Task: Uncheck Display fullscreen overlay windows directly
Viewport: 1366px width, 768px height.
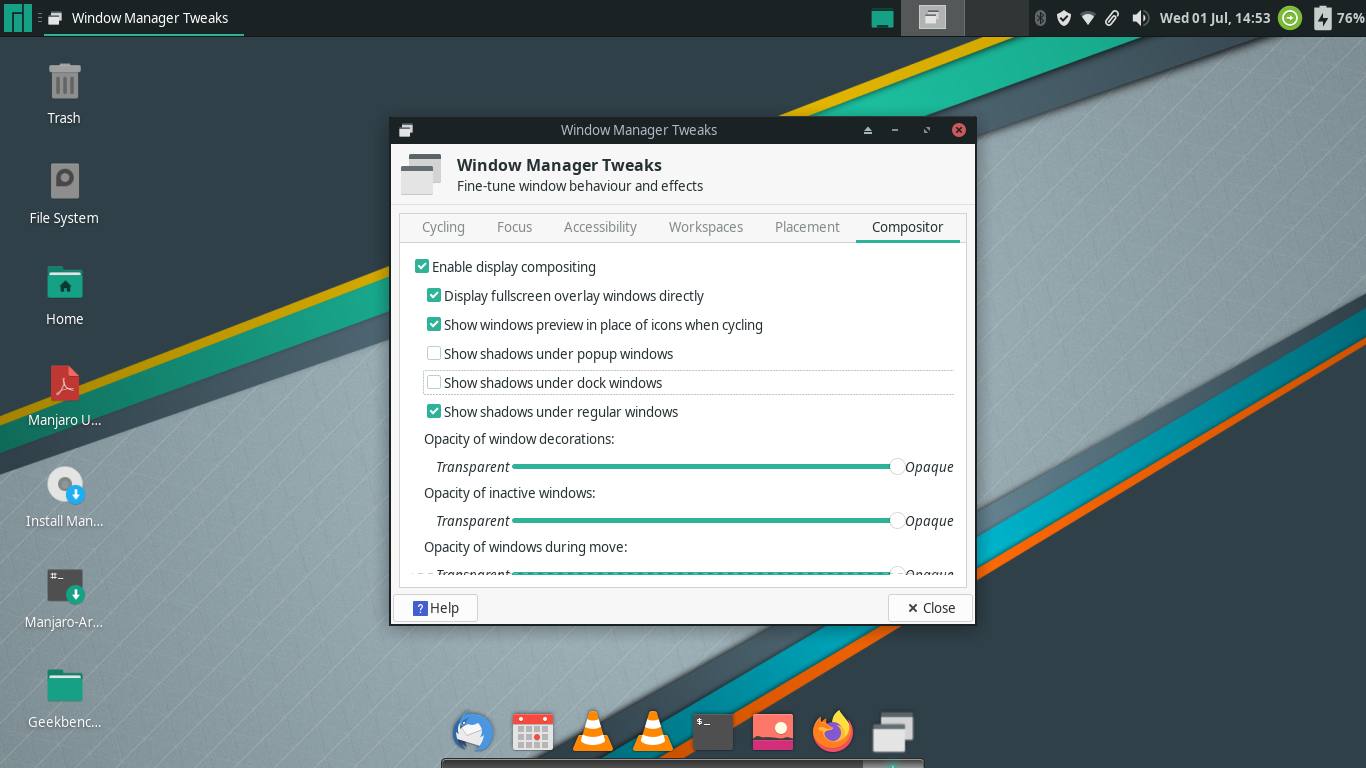Action: pyautogui.click(x=434, y=296)
